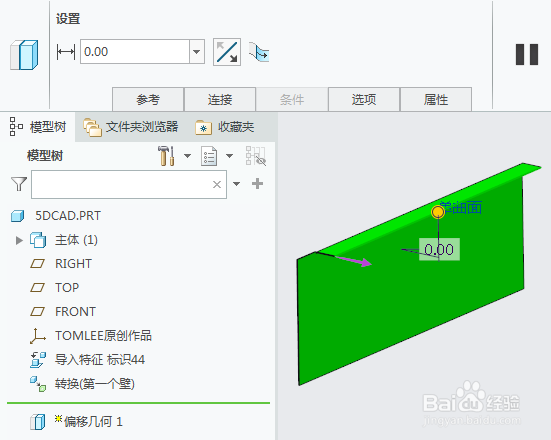
Task: Clear the search field with X
Action: [217, 184]
